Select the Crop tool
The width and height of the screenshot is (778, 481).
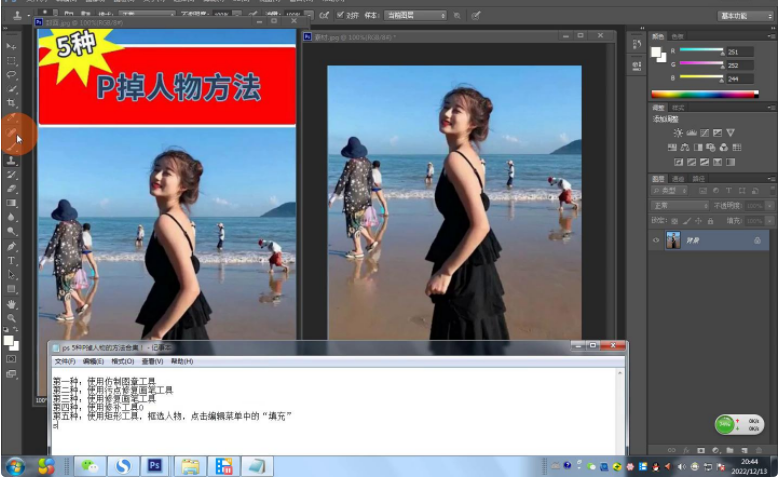coord(11,103)
